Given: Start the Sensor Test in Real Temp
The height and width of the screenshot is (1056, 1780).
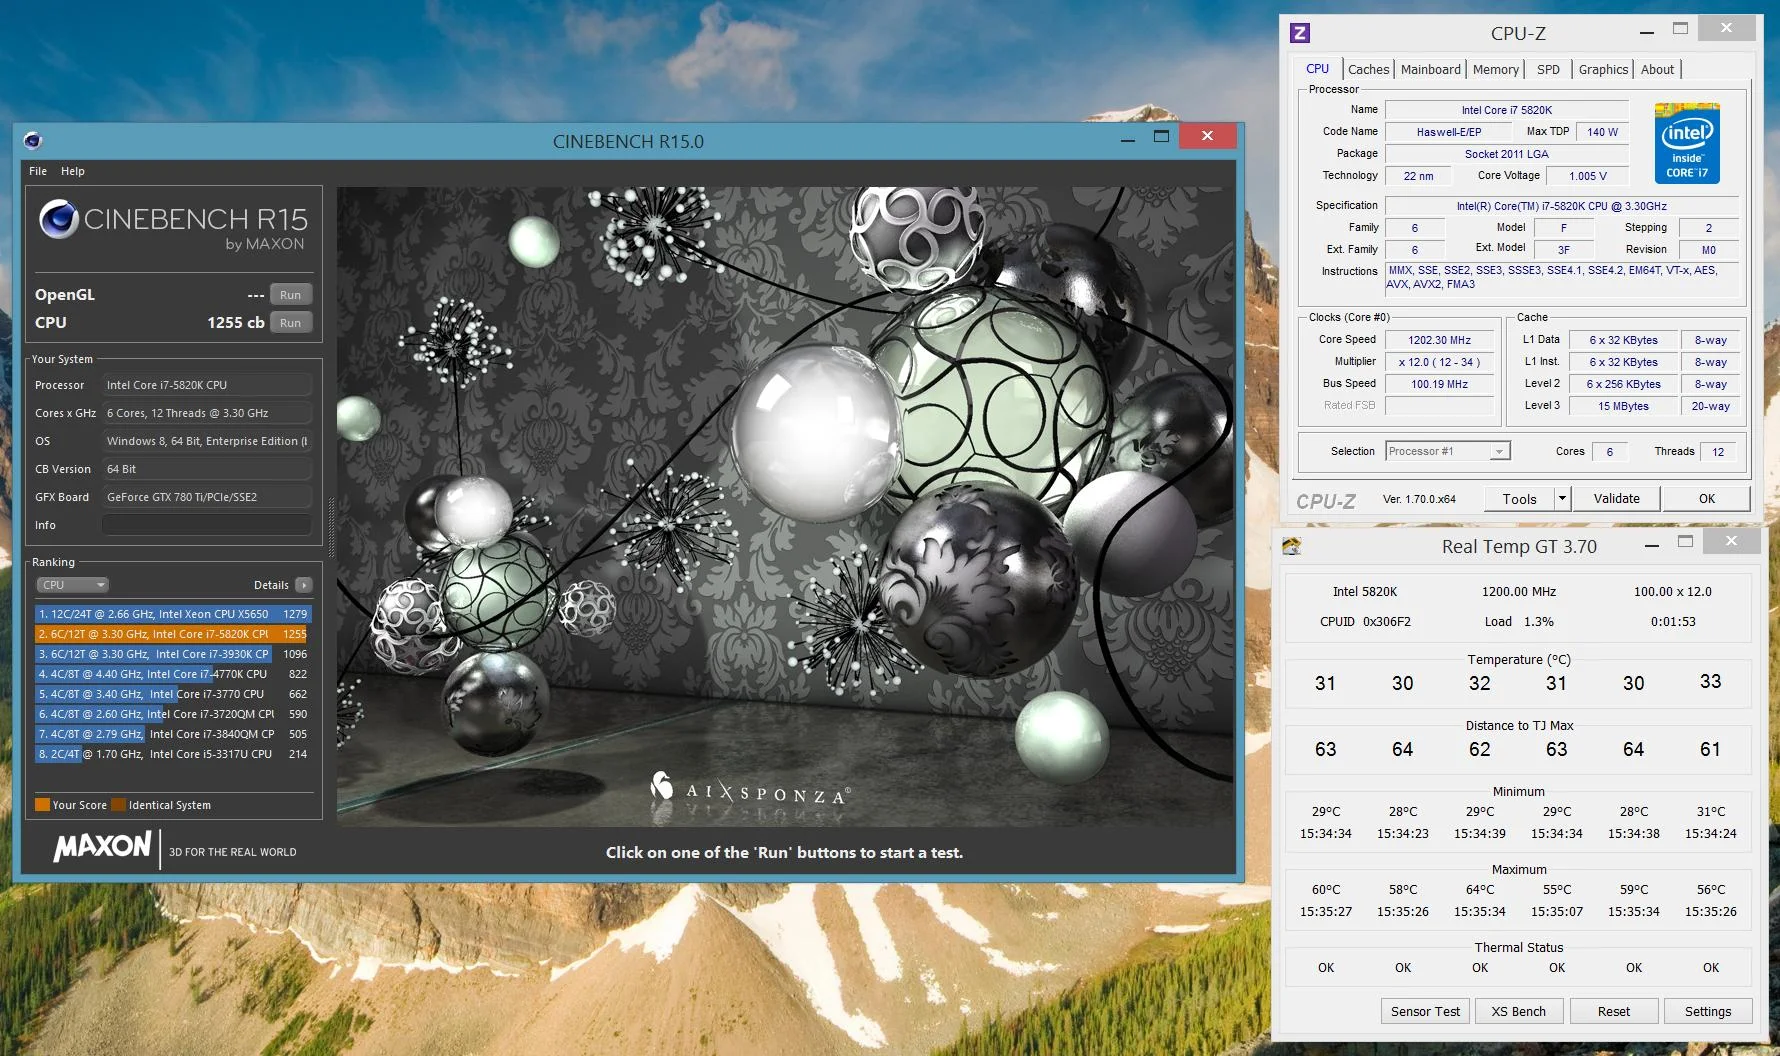Looking at the screenshot, I should pos(1425,1011).
